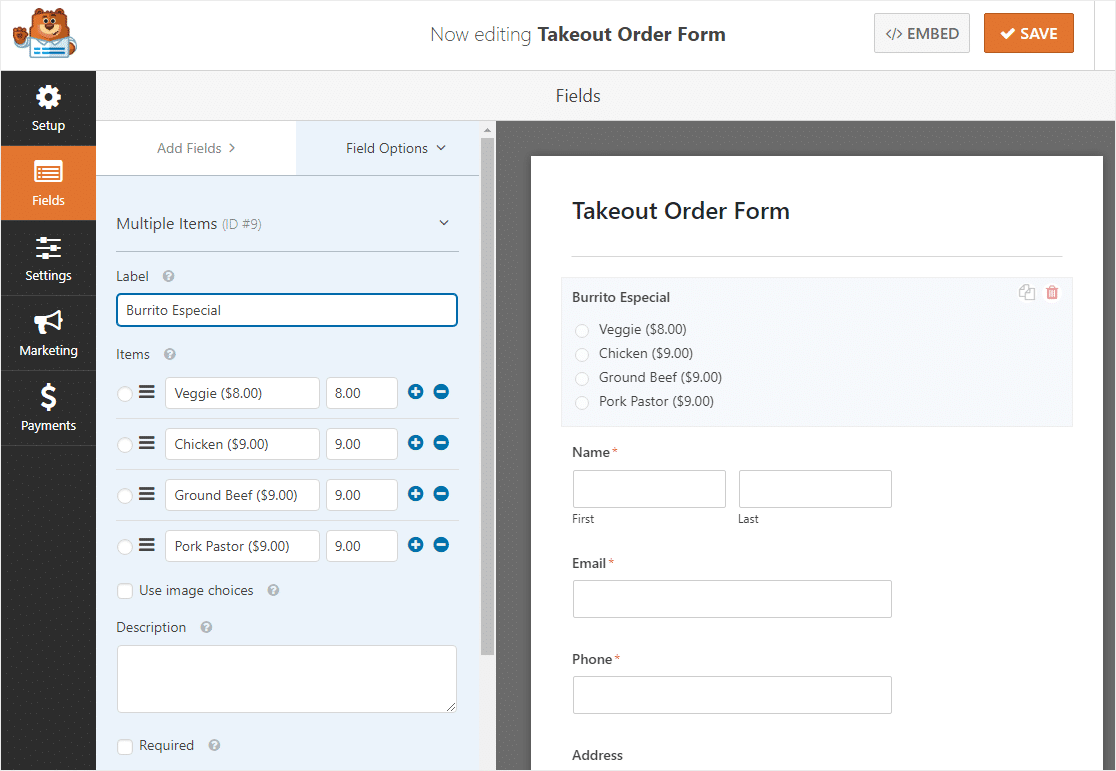Open the Setup gear panel
This screenshot has height=771, width=1116.
pyautogui.click(x=48, y=108)
